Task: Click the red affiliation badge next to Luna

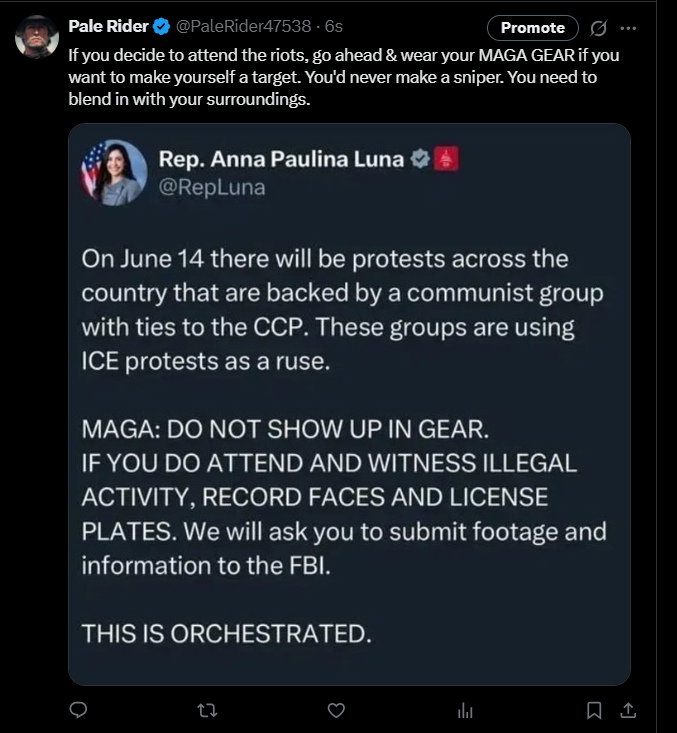Action: pos(446,159)
